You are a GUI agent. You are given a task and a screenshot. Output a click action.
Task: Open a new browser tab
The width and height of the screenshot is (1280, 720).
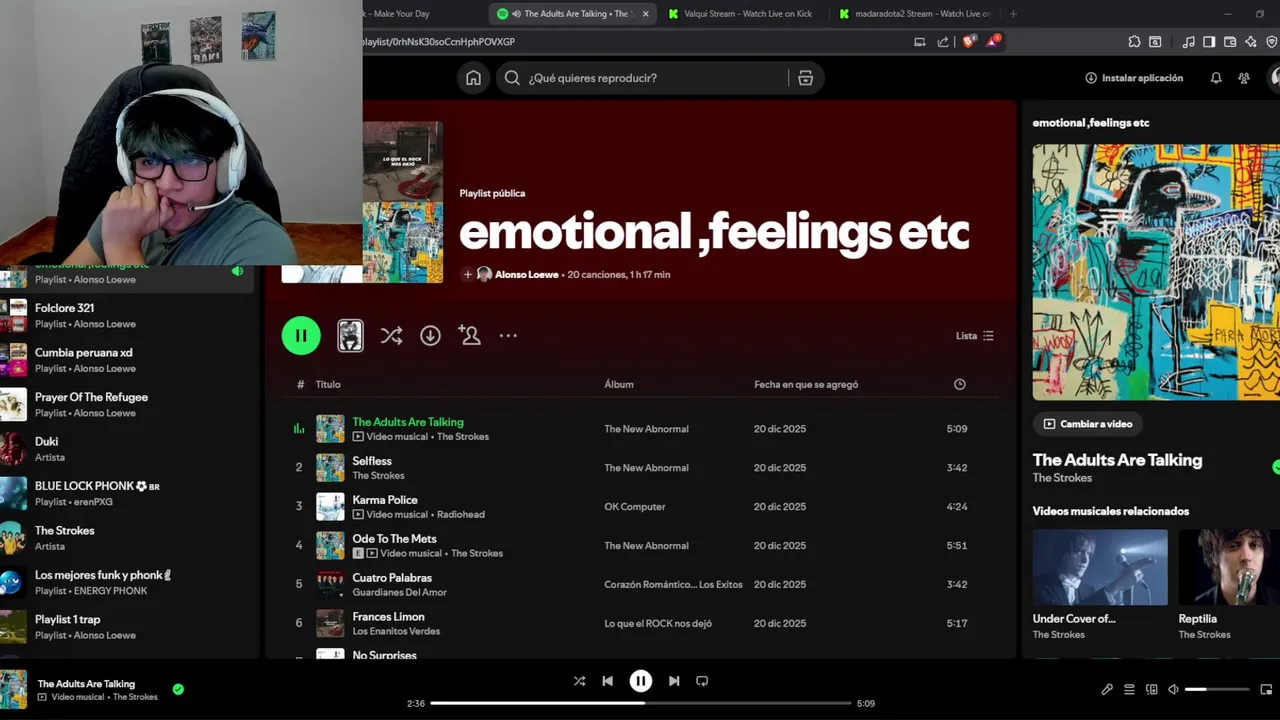[x=1013, y=14]
